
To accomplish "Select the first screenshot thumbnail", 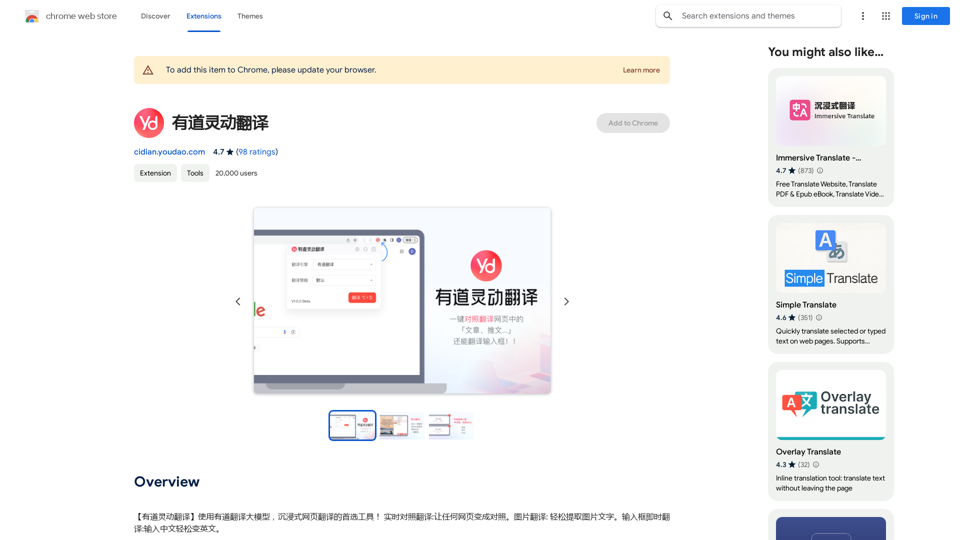I will 353,426.
